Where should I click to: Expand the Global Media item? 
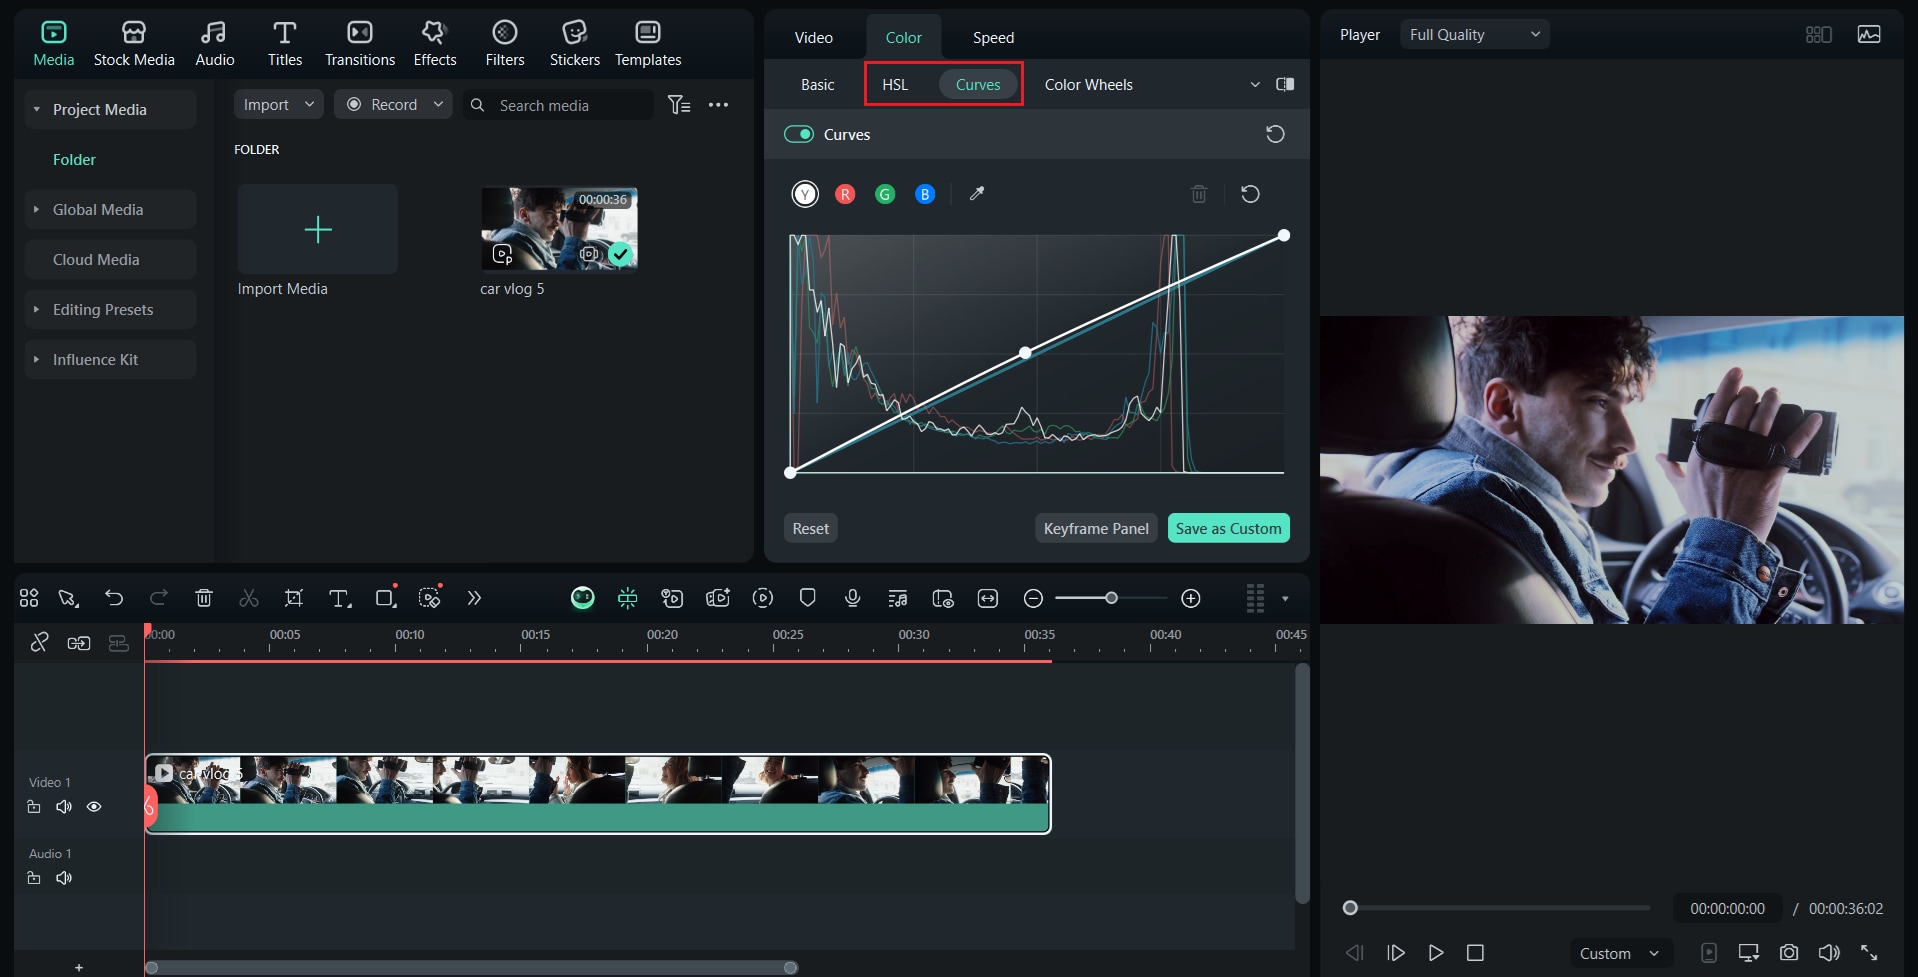(x=36, y=209)
